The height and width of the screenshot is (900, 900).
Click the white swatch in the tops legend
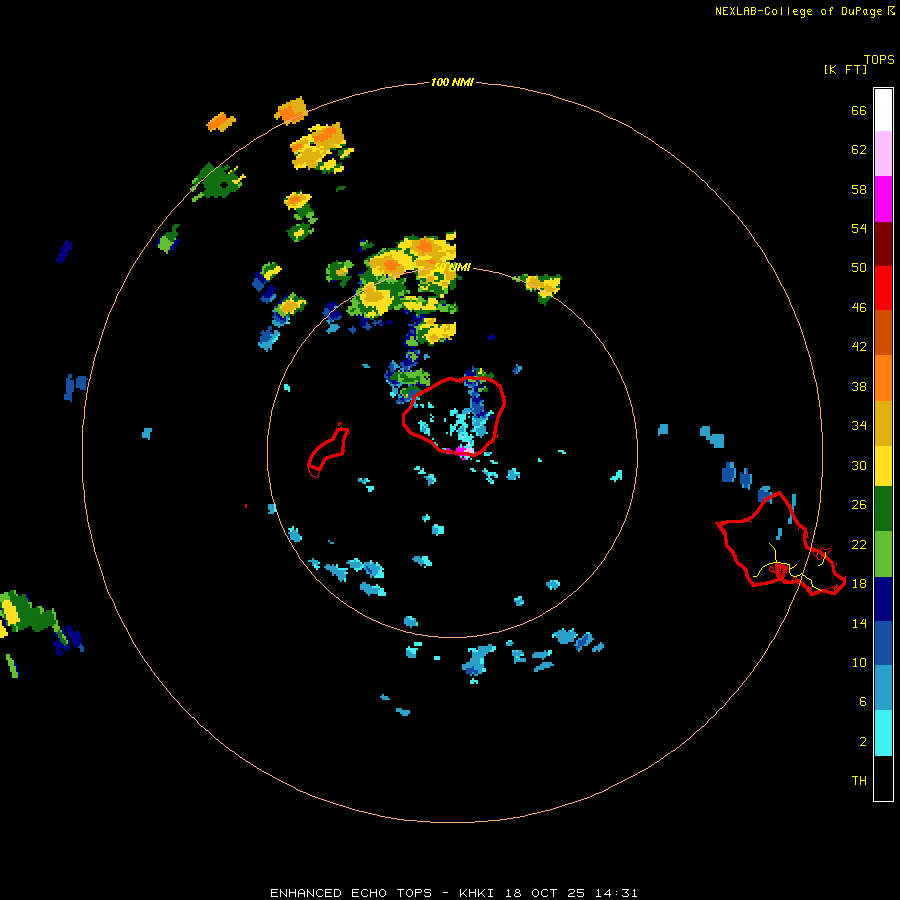pyautogui.click(x=883, y=110)
